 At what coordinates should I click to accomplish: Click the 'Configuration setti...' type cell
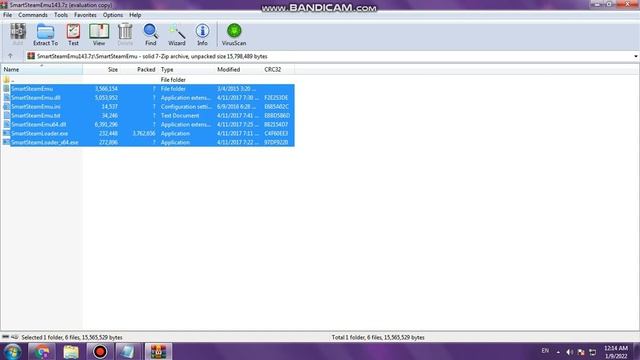tap(186, 107)
